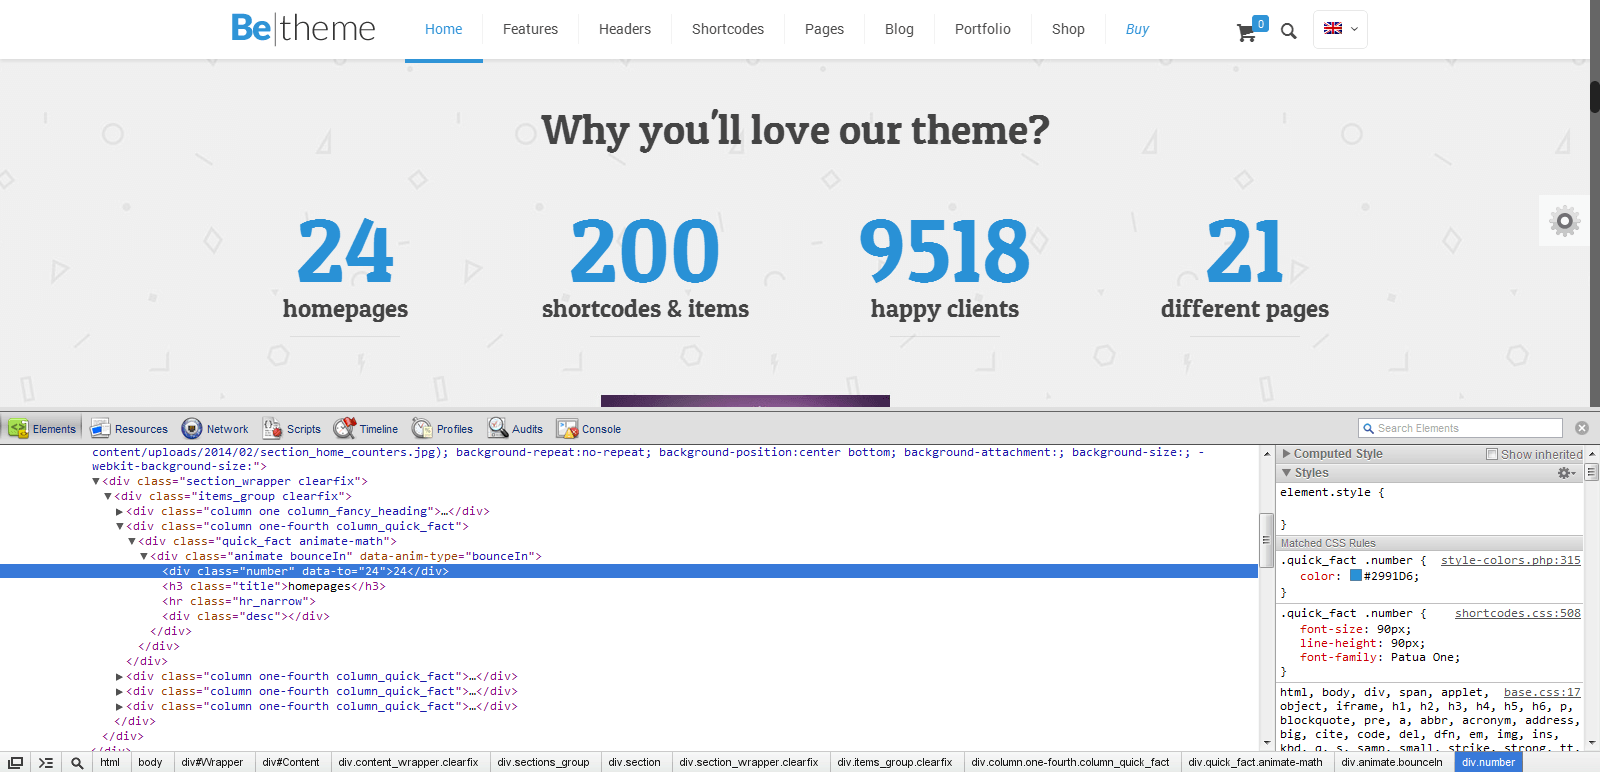Open the shopping cart icon
The image size is (1600, 772).
(x=1247, y=32)
